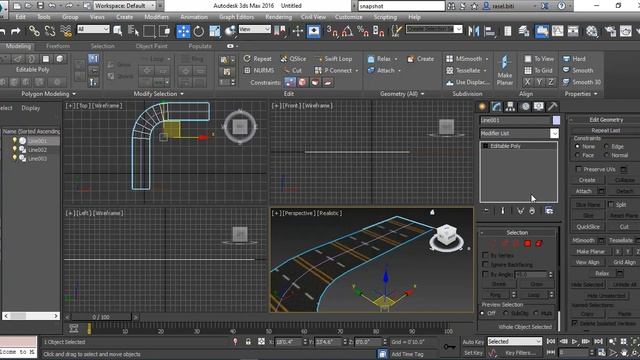Select the Edge constraint radio button
The image size is (640, 360).
coord(606,146)
